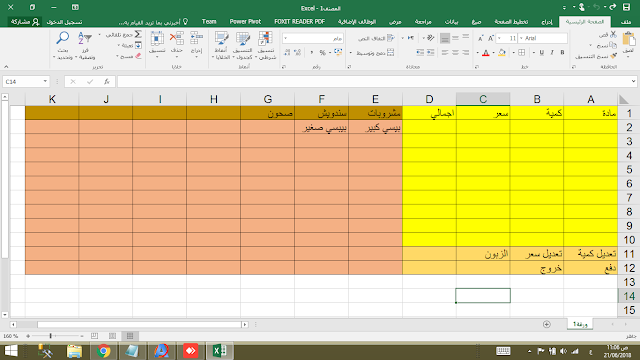640x360 pixels.
Task: Click the Sort & Filter icon
Action: click(84, 38)
